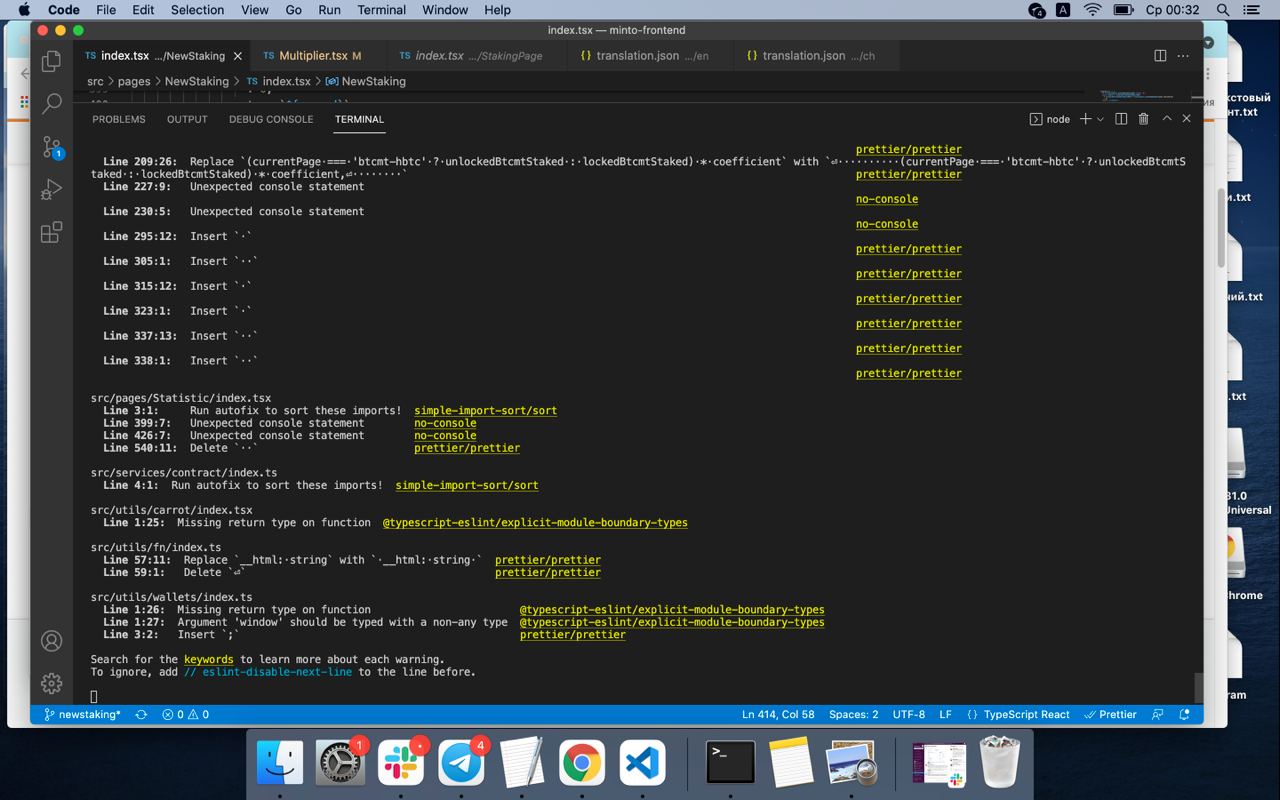
Task: Open TypeScript React language mode selector
Action: coord(1026,714)
